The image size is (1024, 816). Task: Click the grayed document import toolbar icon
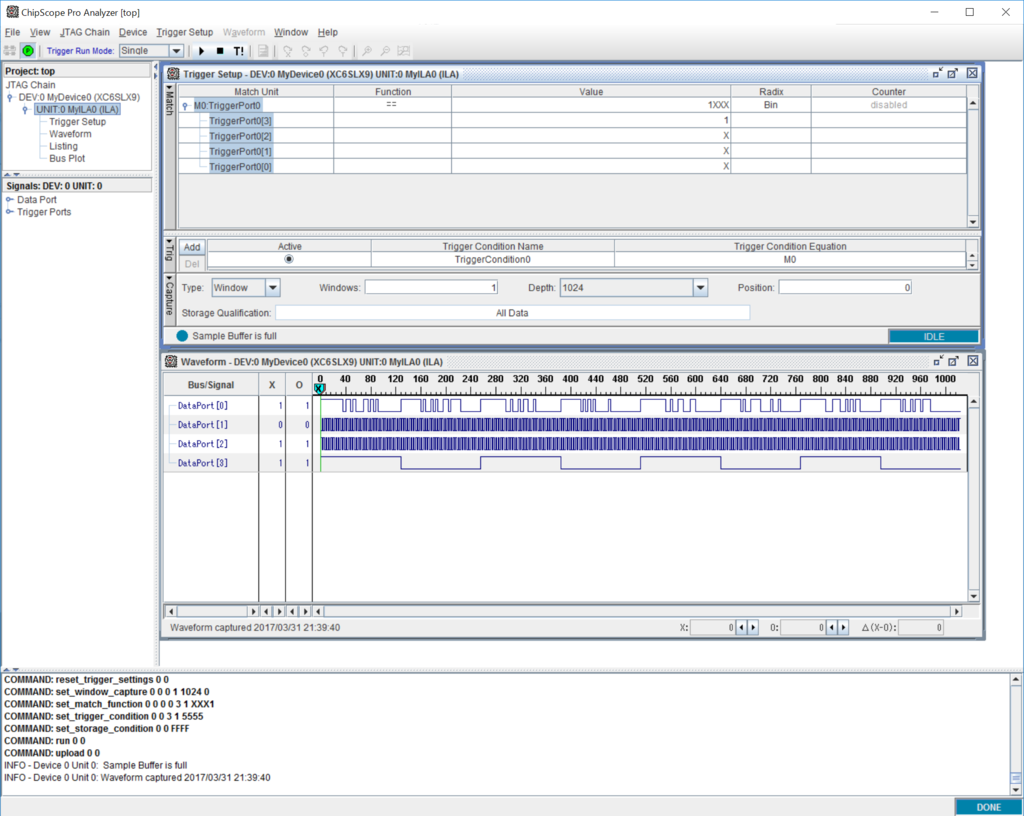pyautogui.click(x=263, y=50)
